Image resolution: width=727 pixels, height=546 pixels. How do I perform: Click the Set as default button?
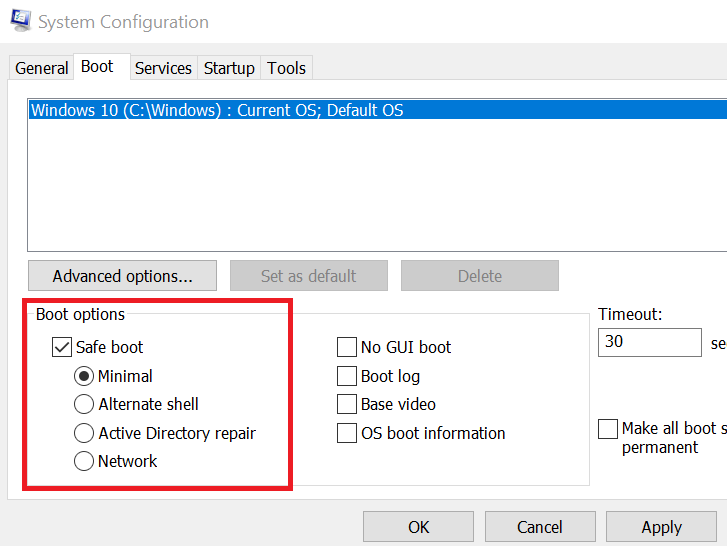[309, 276]
